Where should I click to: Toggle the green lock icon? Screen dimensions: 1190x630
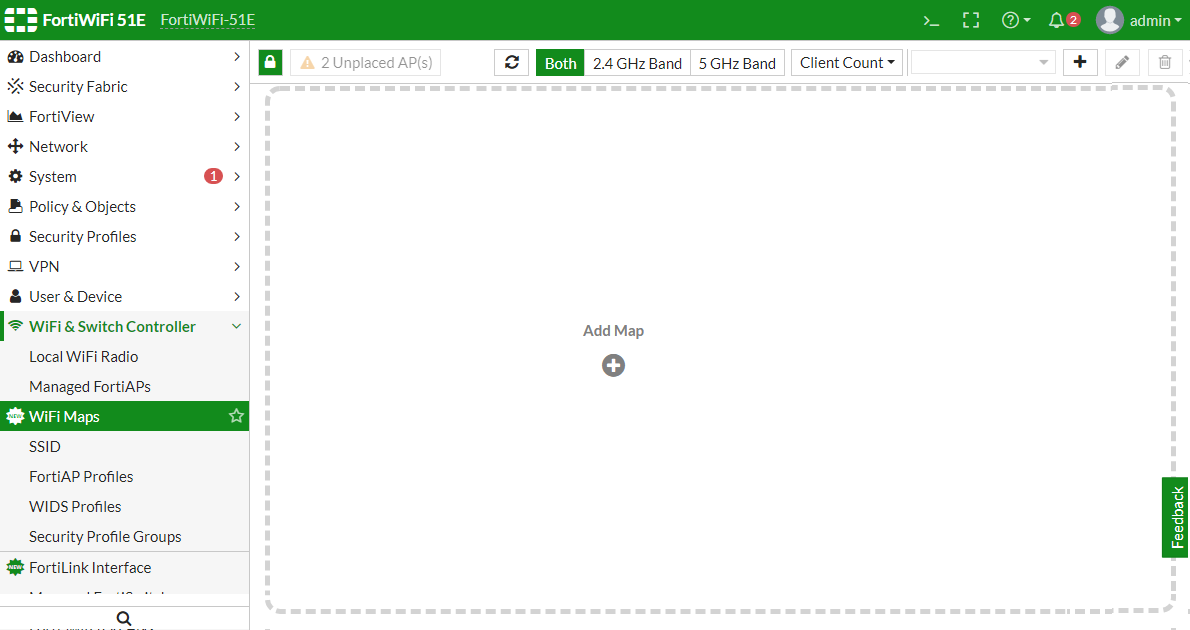tap(270, 62)
